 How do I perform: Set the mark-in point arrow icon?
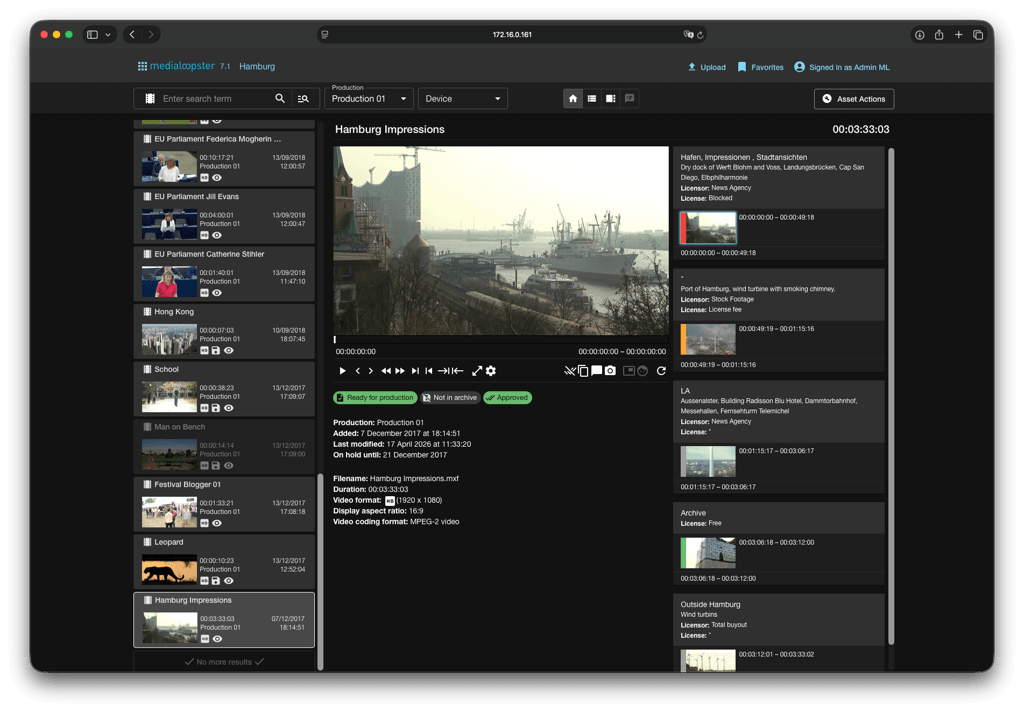[443, 371]
